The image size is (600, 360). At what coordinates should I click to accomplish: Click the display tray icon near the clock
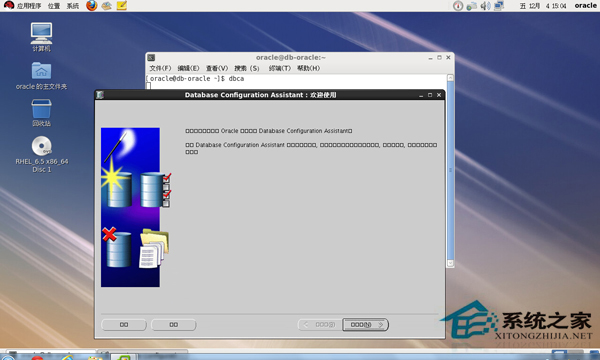click(x=499, y=6)
